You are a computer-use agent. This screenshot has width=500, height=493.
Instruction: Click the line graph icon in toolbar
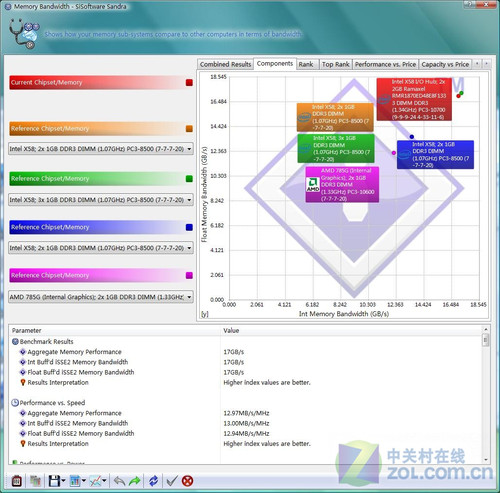95,481
